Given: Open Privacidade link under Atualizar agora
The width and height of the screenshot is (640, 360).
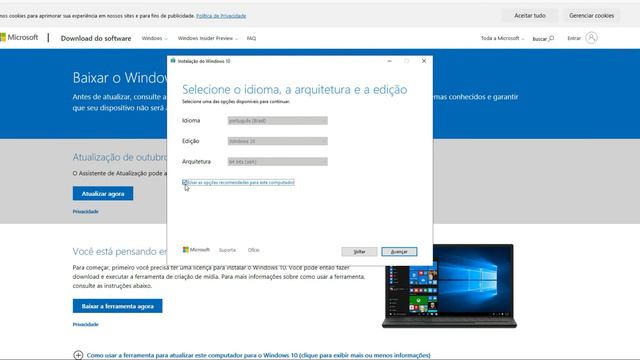Looking at the screenshot, I should [x=86, y=211].
